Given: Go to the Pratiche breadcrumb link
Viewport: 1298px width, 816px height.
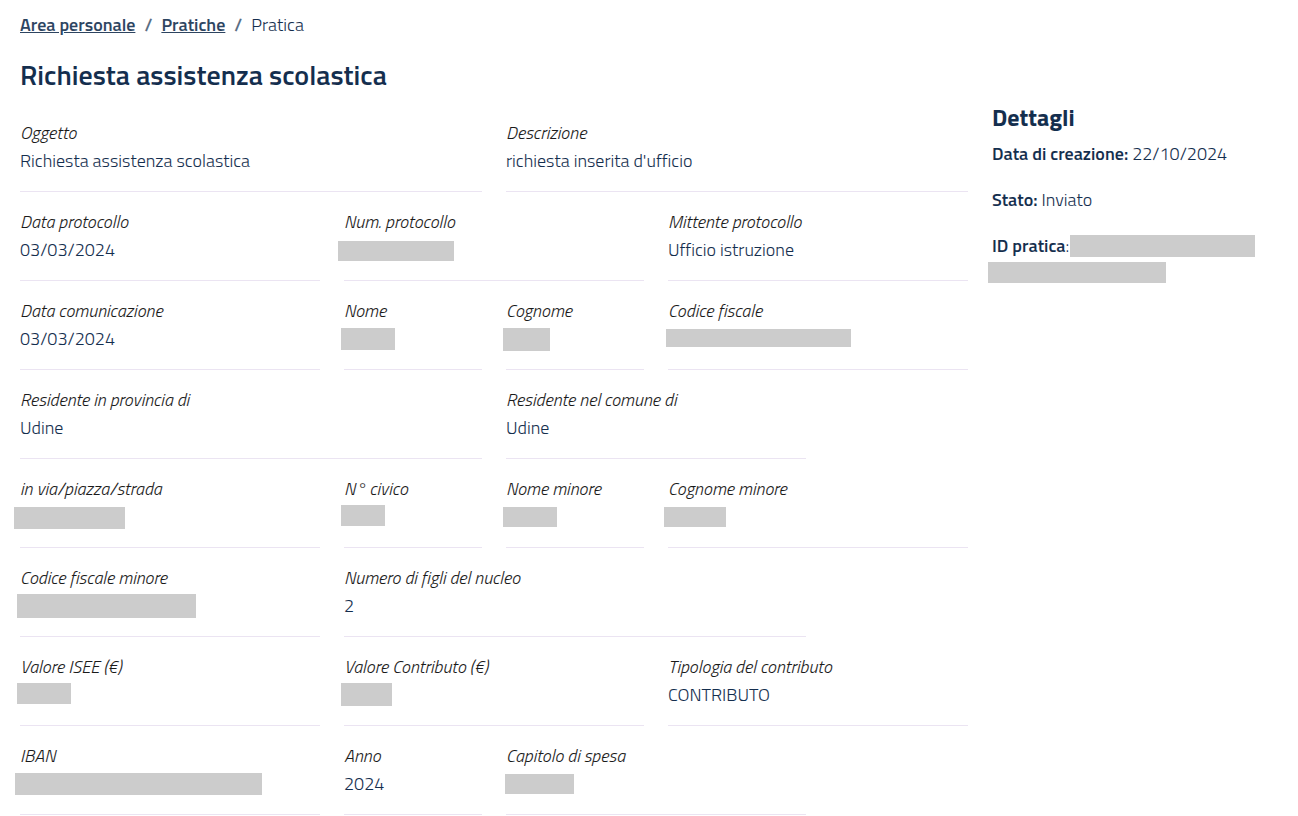Looking at the screenshot, I should [193, 25].
